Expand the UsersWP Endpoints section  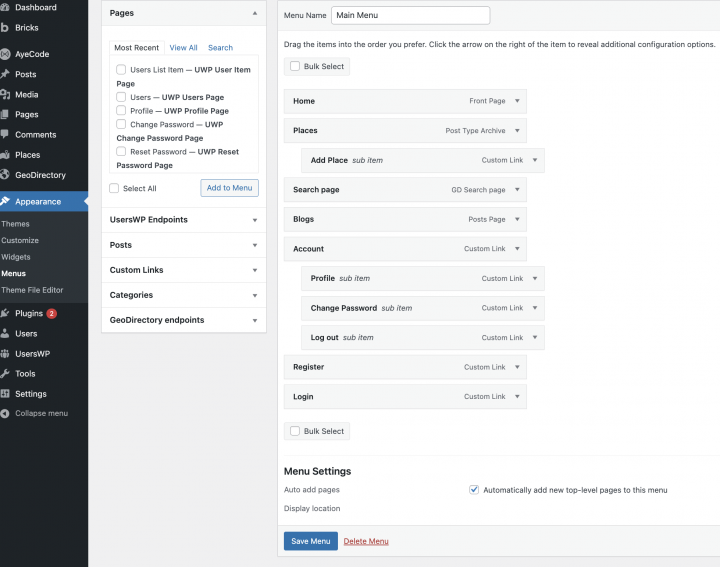tap(254, 220)
